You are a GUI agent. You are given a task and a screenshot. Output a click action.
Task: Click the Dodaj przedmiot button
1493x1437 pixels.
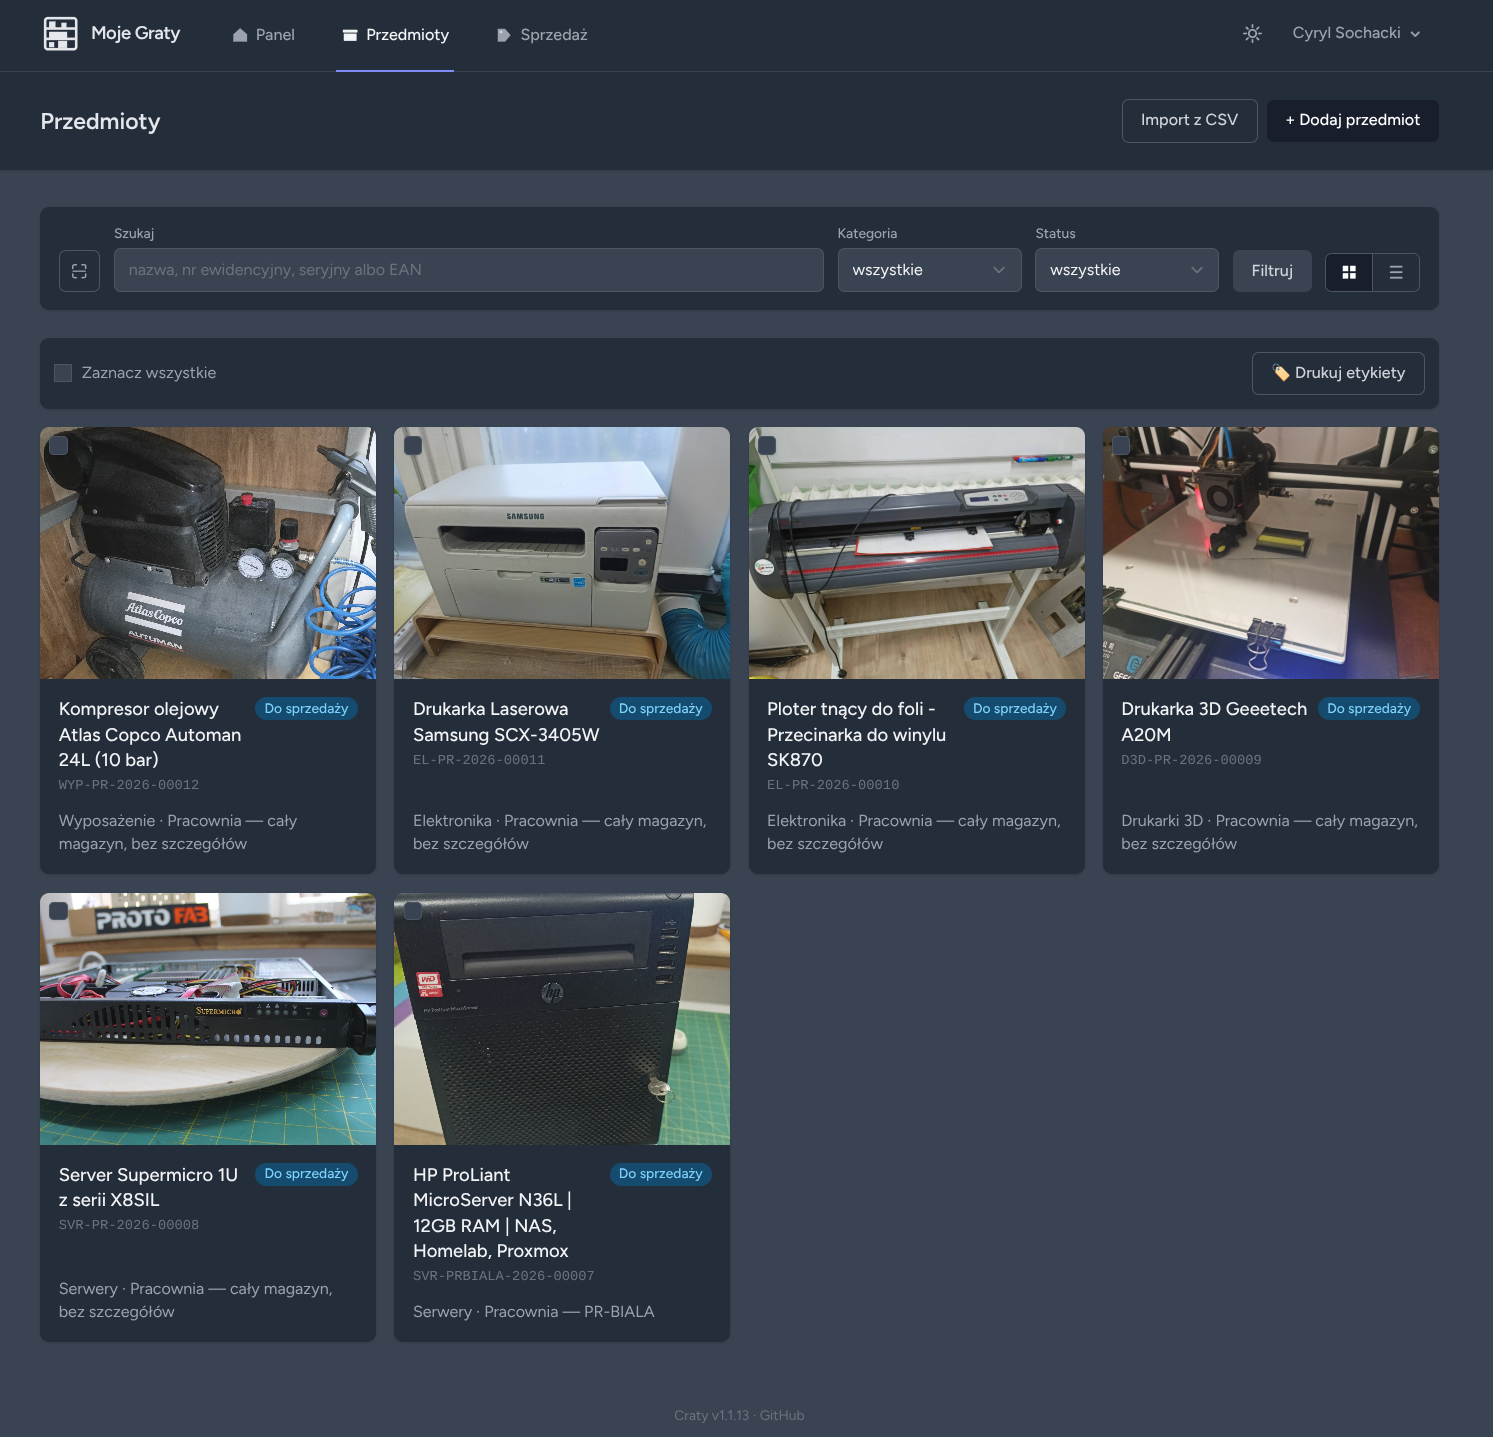click(1352, 121)
